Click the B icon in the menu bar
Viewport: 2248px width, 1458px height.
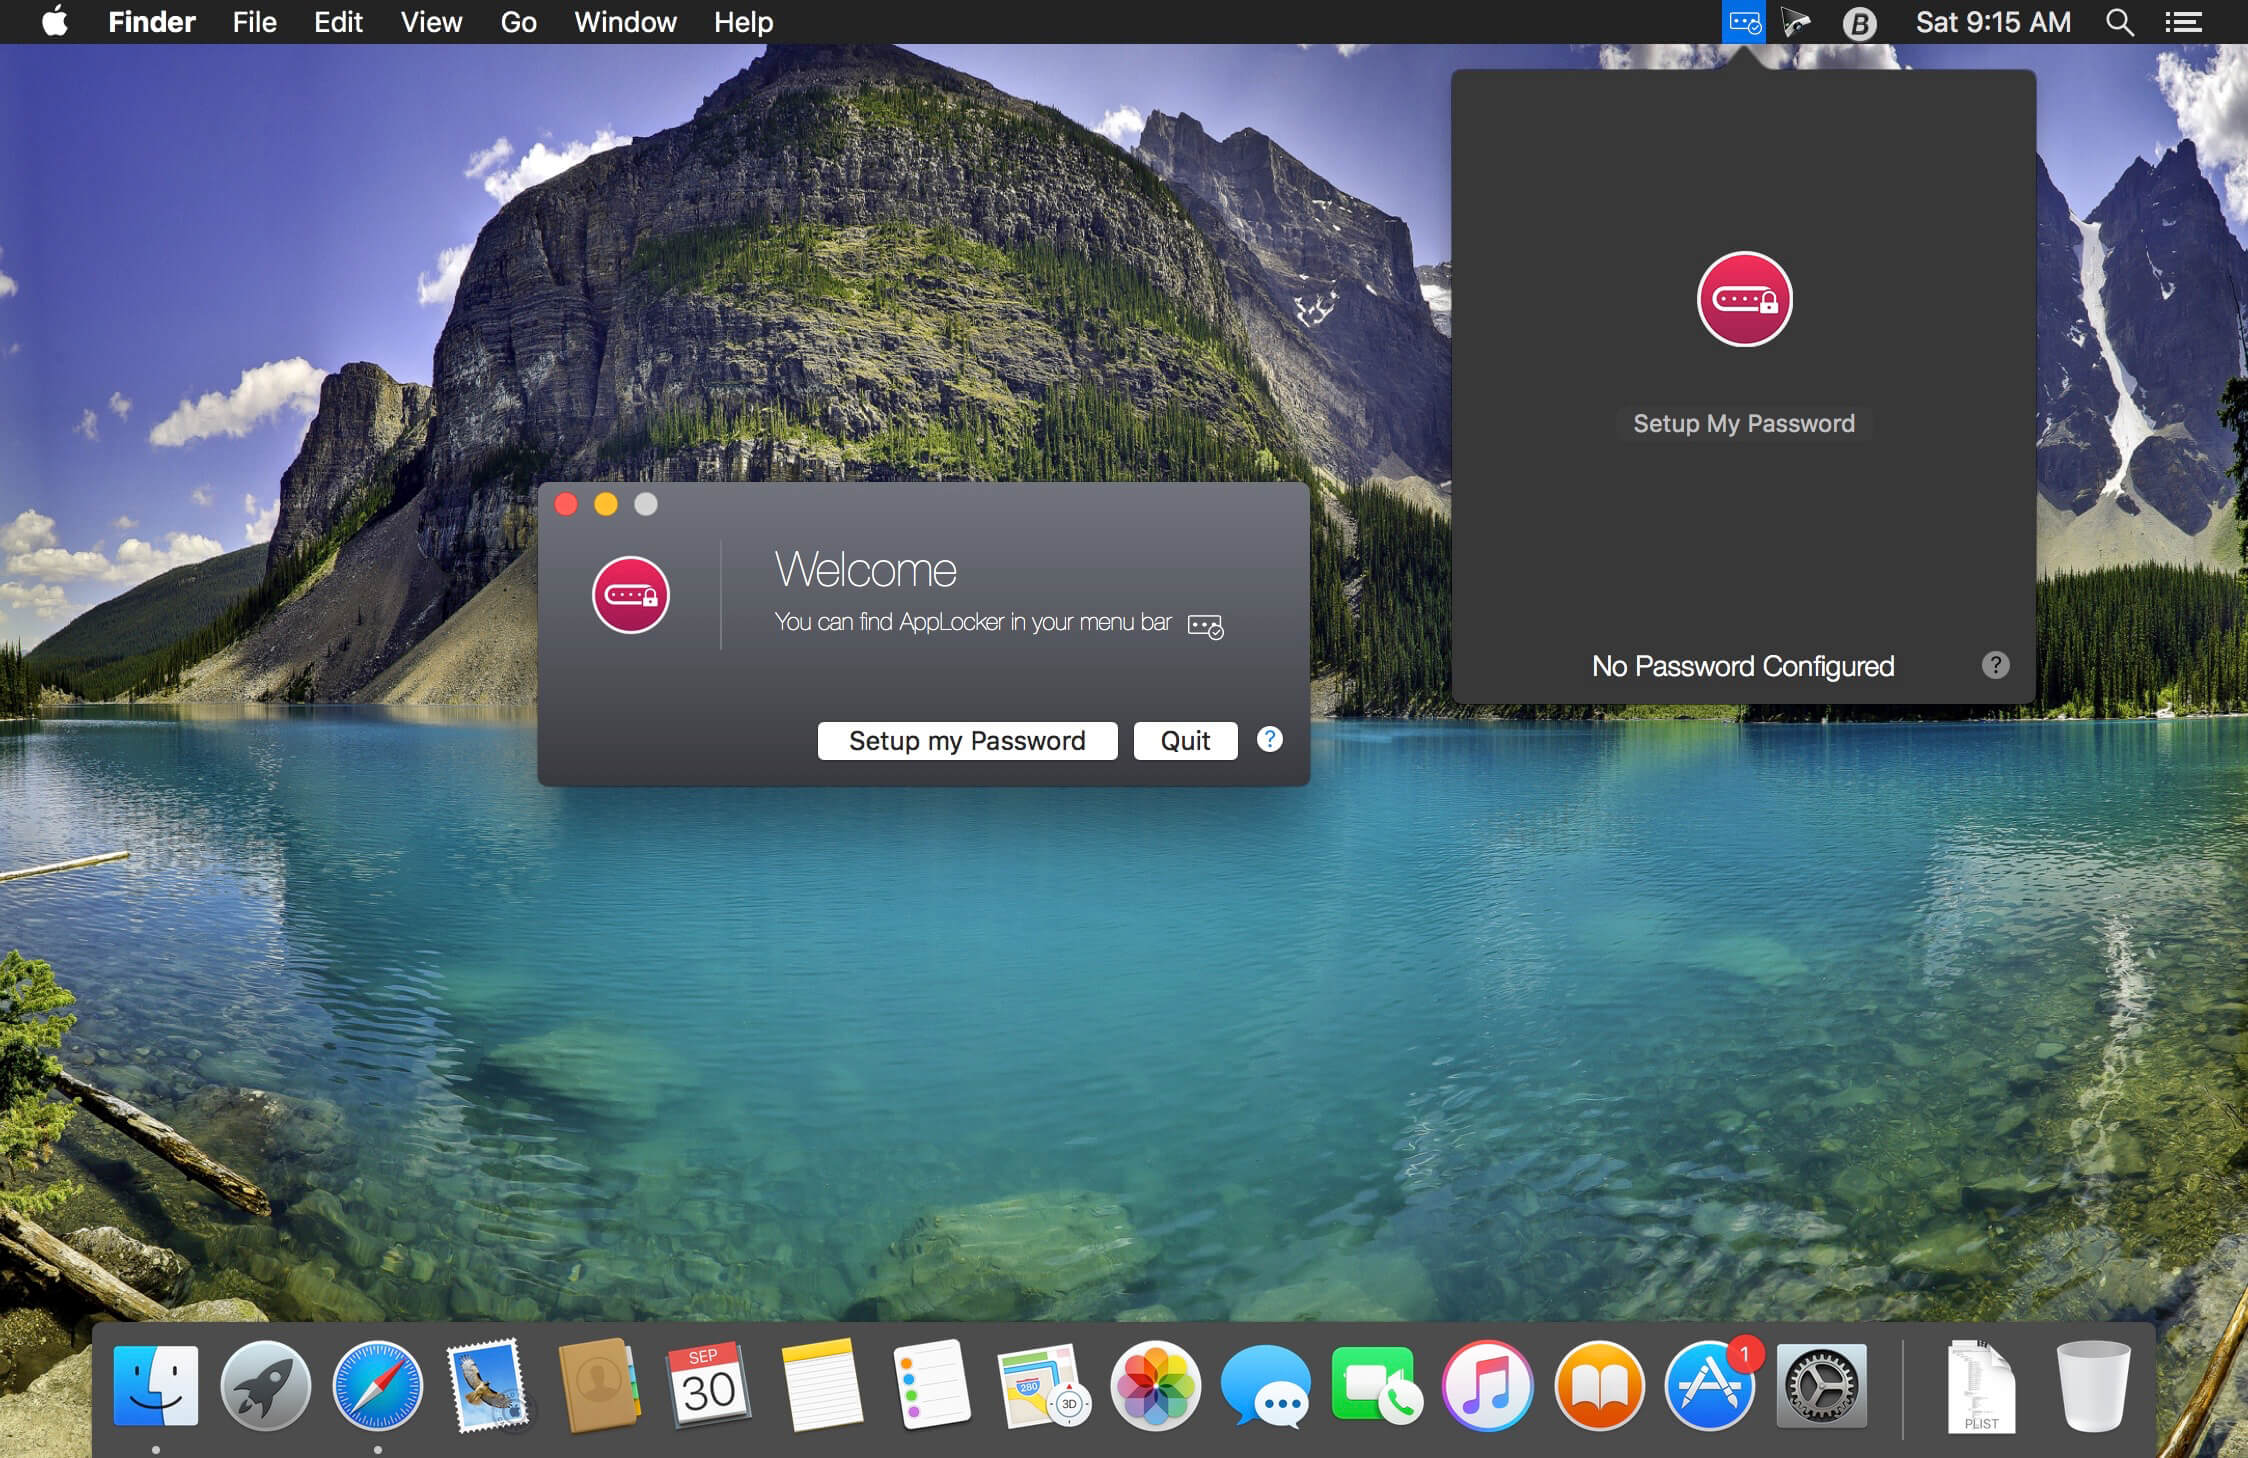(1859, 22)
